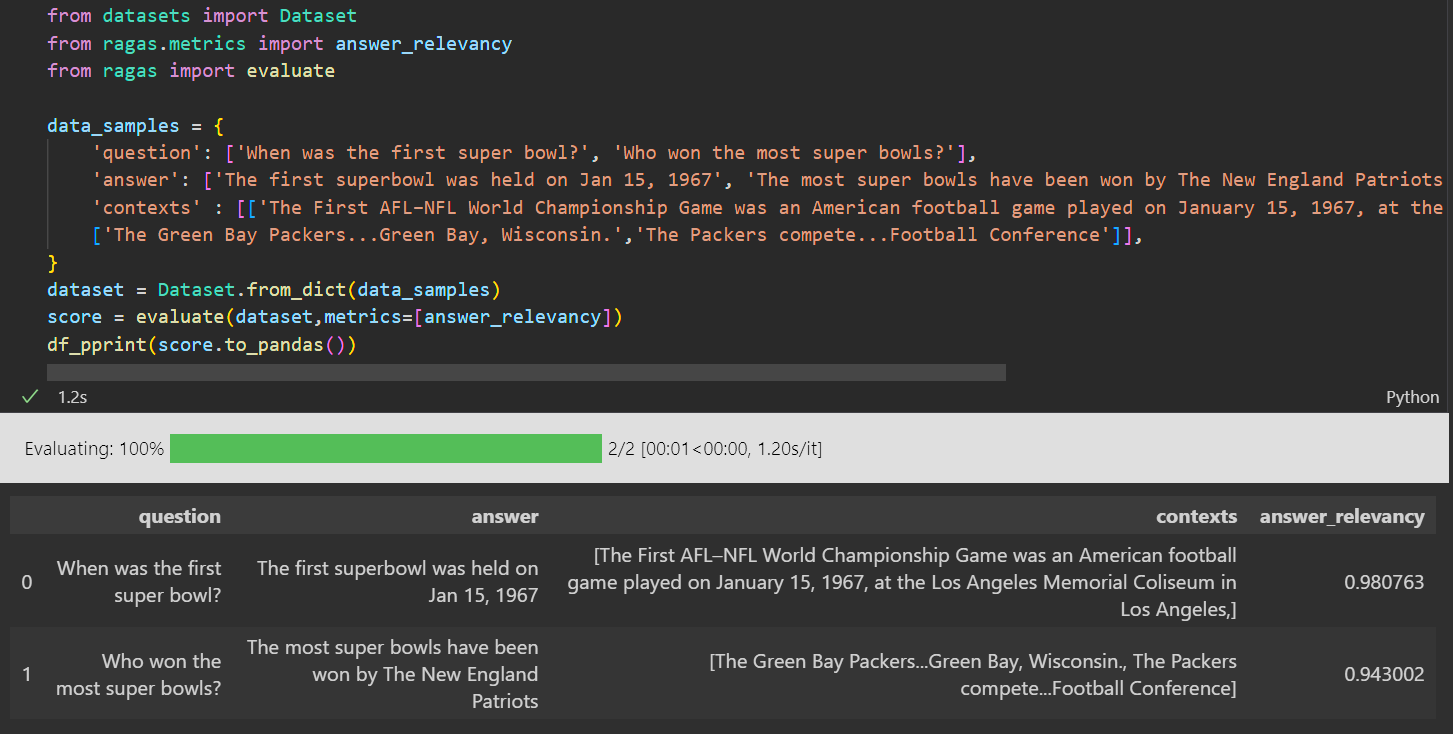This screenshot has height=734, width=1453.
Task: Click row index 1 in output table
Action: (x=27, y=674)
